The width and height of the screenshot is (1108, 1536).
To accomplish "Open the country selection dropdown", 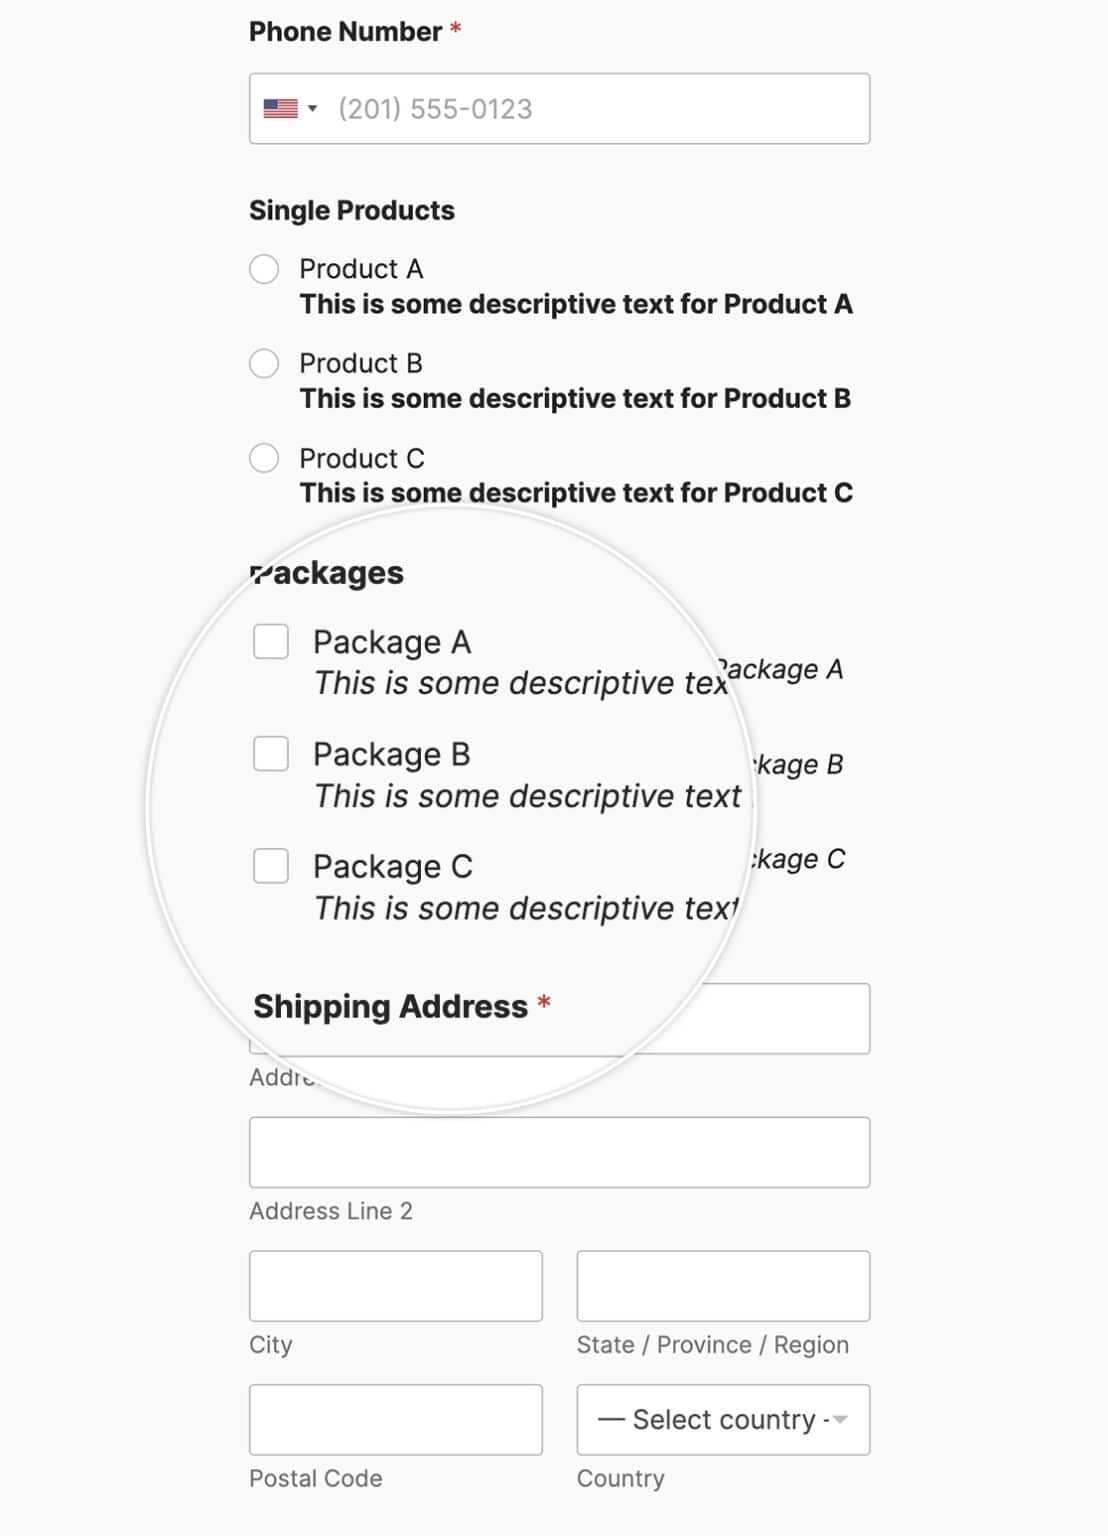I will pos(722,1419).
